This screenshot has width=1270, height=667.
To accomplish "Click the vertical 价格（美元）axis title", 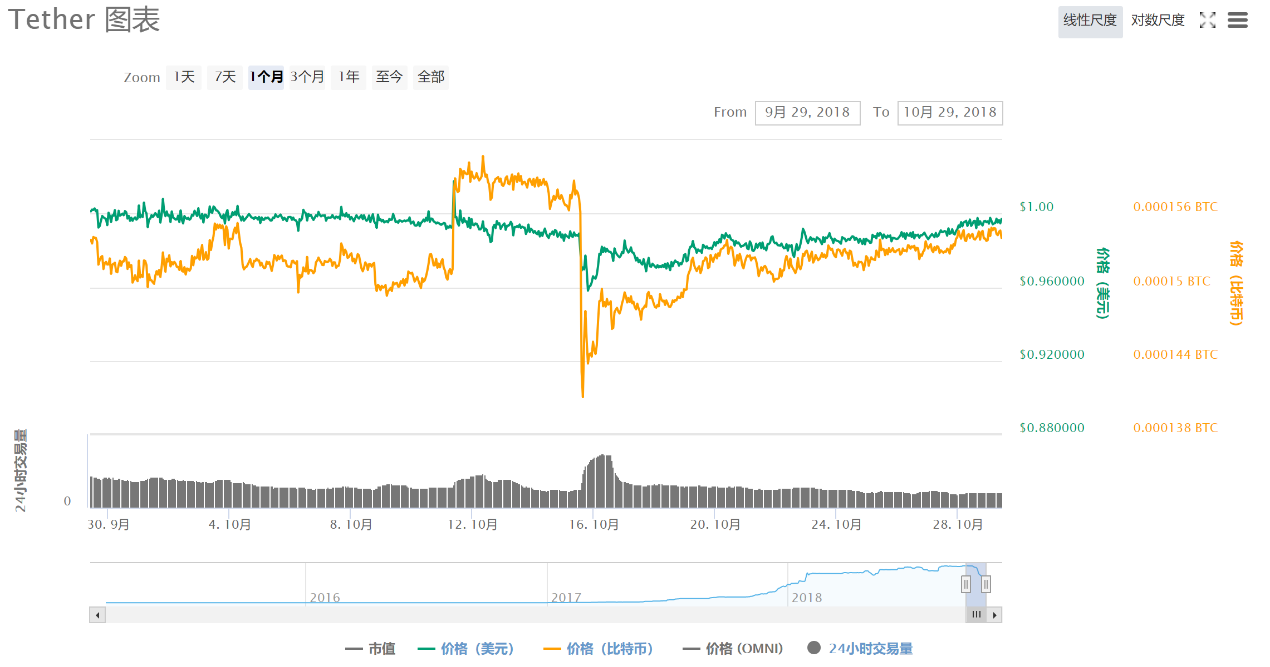I will [x=1103, y=282].
